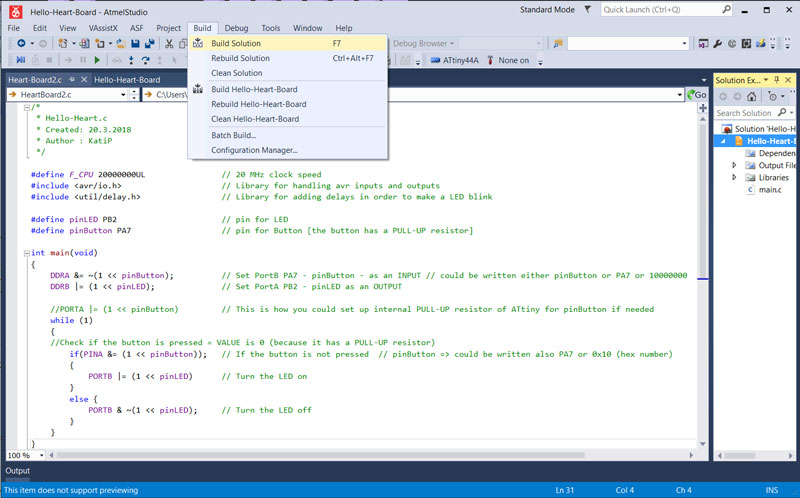
Task: Select Build Hello-Heart-Board menu item
Action: (287, 89)
